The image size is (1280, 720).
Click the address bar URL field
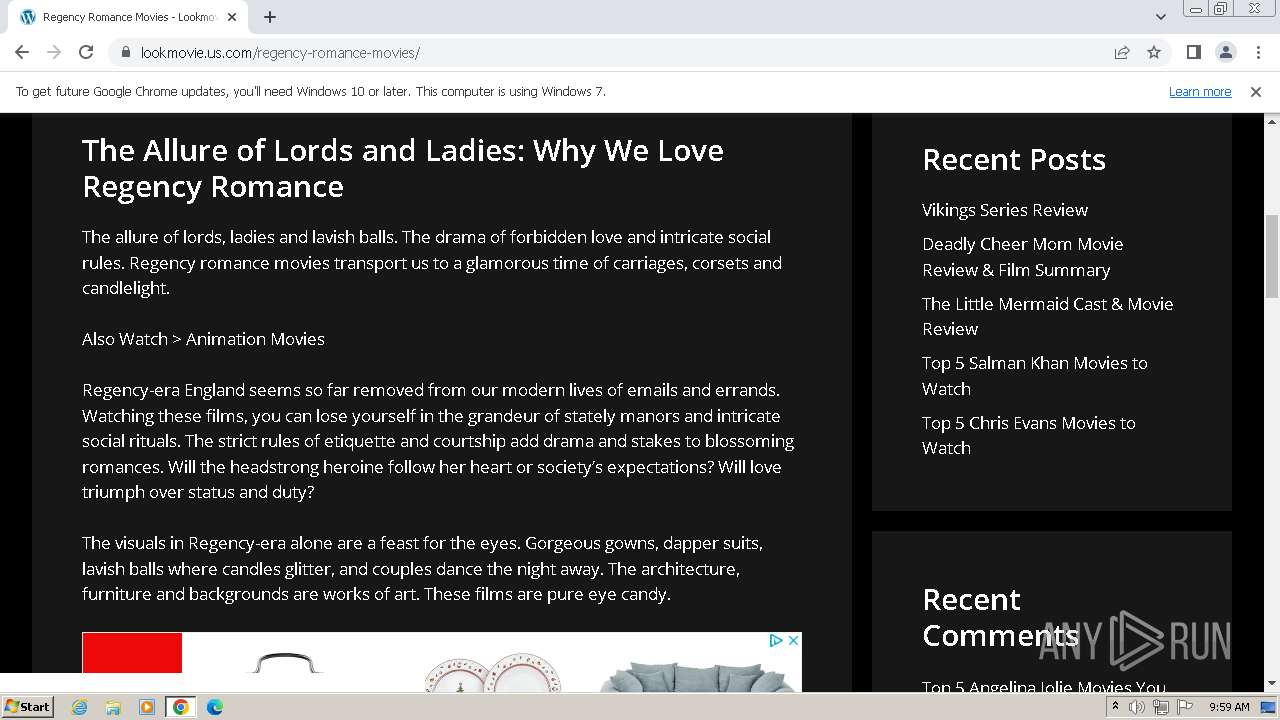pyautogui.click(x=620, y=52)
